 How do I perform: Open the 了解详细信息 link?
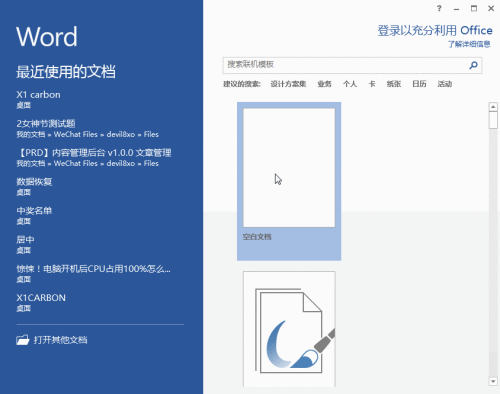pyautogui.click(x=469, y=44)
